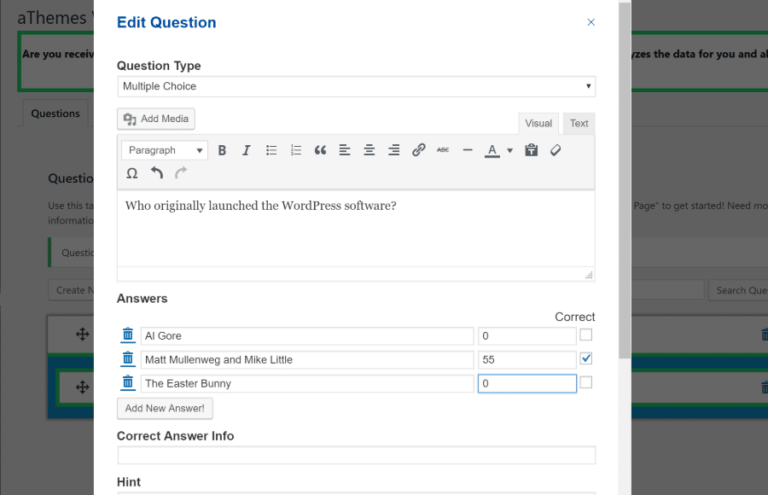This screenshot has width=768, height=495.
Task: Open the special character Omega tool
Action: [132, 173]
